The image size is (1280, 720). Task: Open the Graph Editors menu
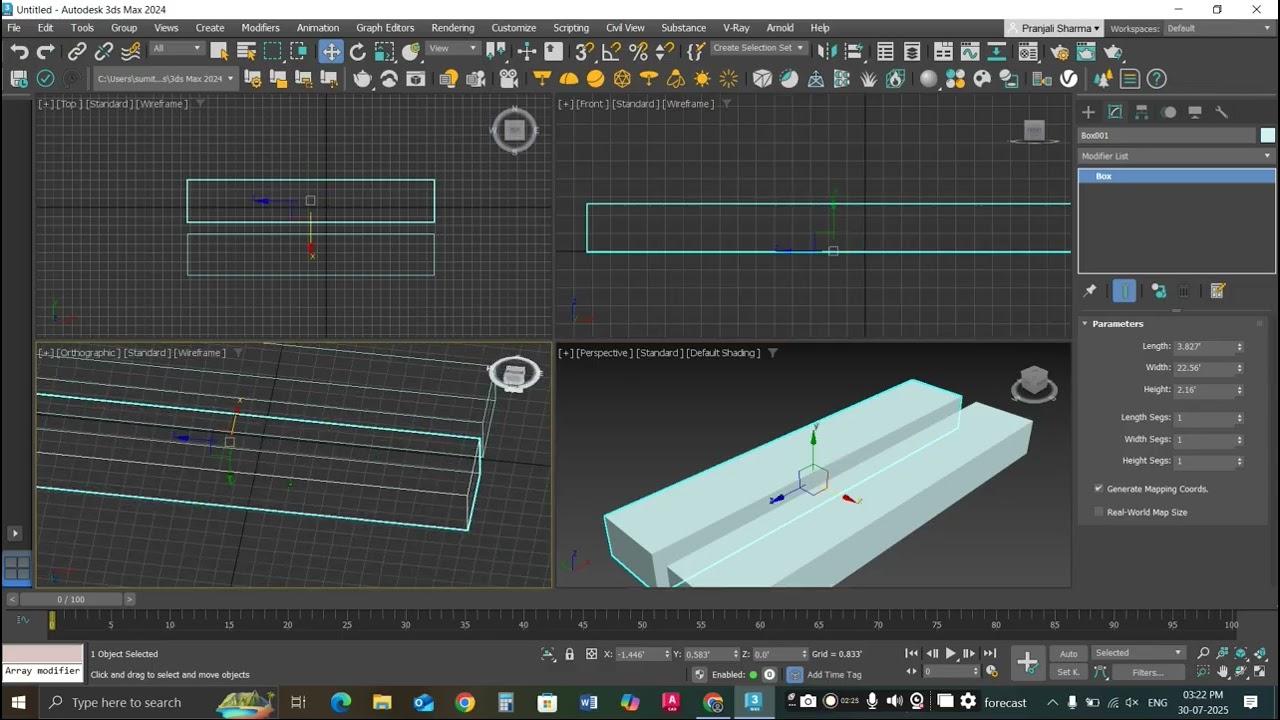[385, 28]
